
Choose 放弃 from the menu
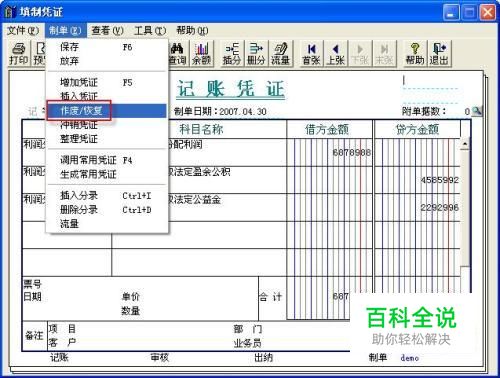pyautogui.click(x=107, y=61)
